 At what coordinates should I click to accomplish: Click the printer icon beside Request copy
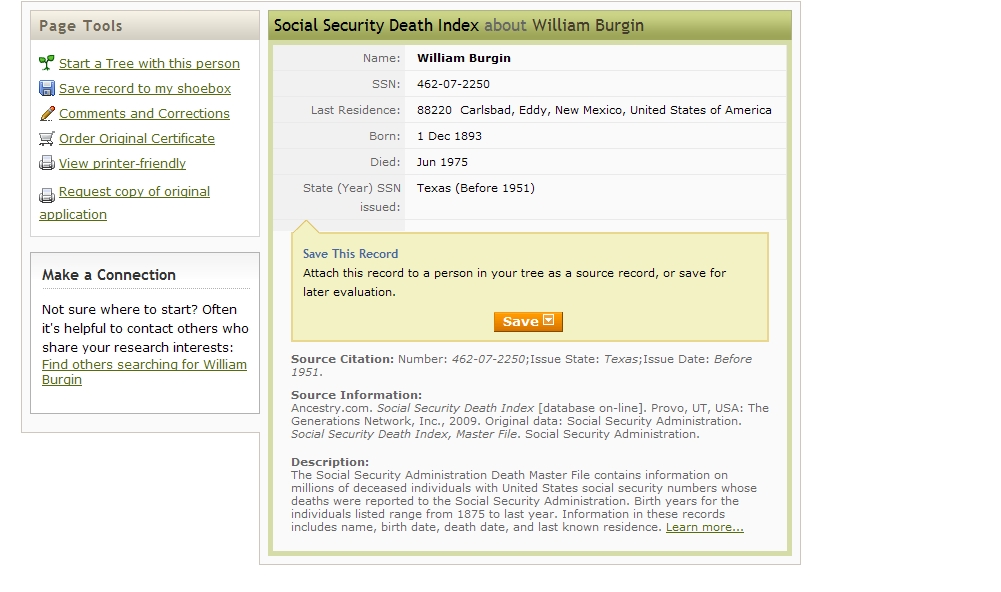(47, 195)
